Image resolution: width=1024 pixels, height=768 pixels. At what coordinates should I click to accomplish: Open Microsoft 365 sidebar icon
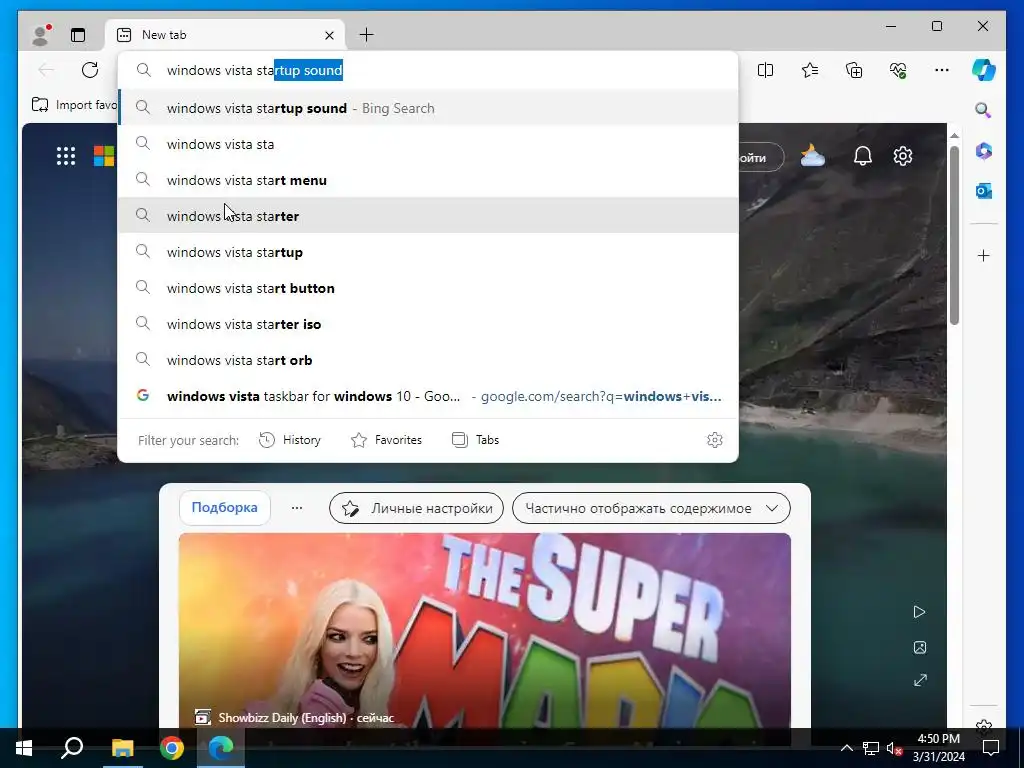pos(984,151)
